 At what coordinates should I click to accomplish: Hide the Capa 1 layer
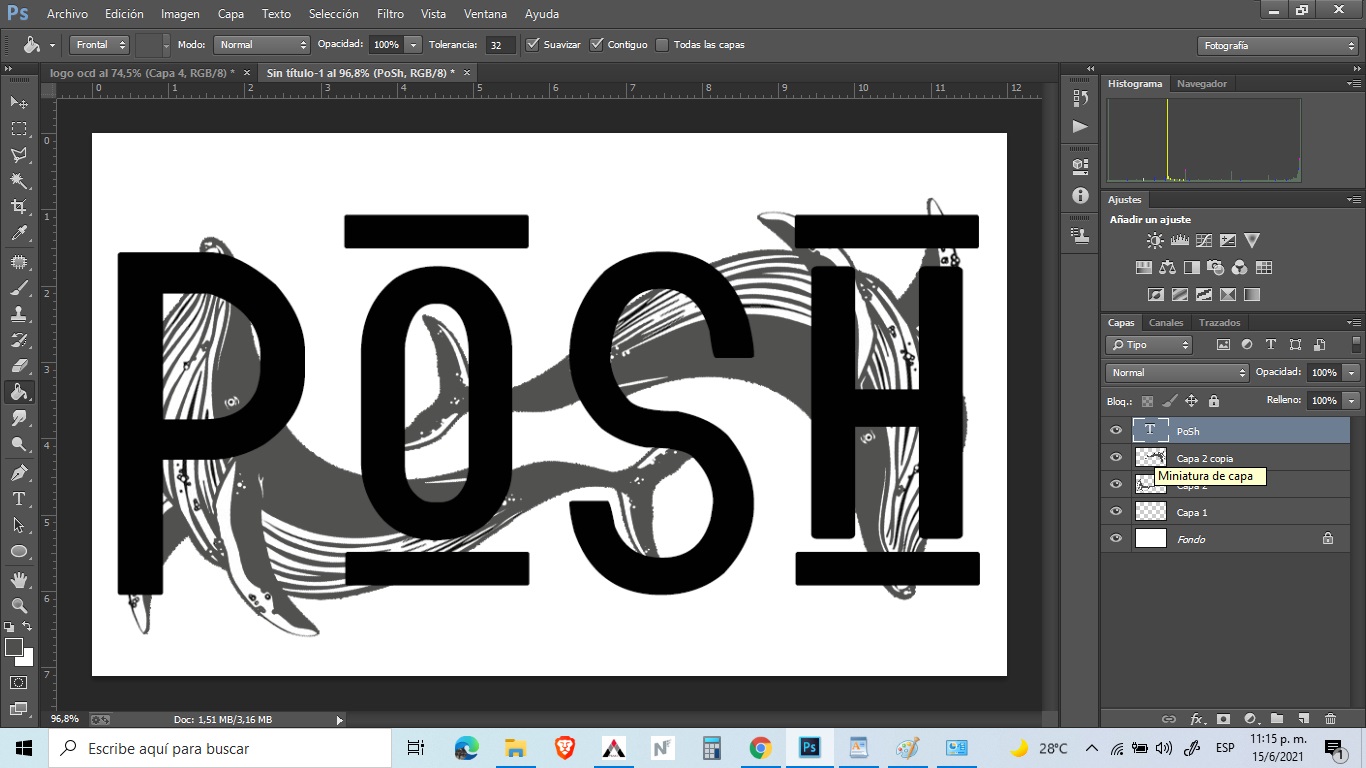point(1116,512)
